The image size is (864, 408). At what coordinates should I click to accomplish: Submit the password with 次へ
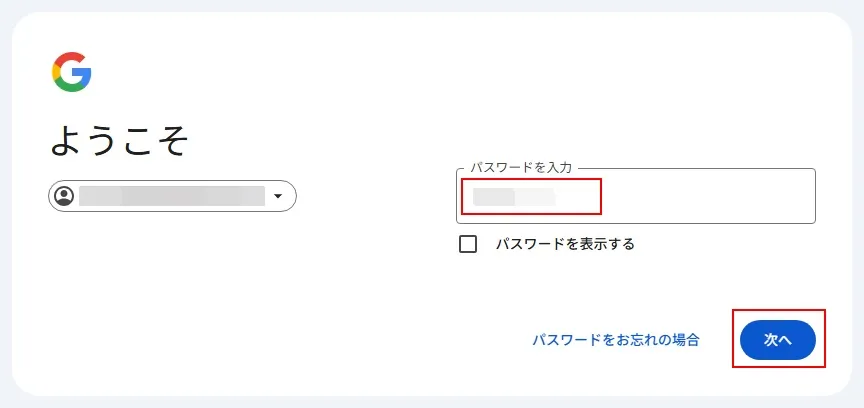click(x=778, y=340)
